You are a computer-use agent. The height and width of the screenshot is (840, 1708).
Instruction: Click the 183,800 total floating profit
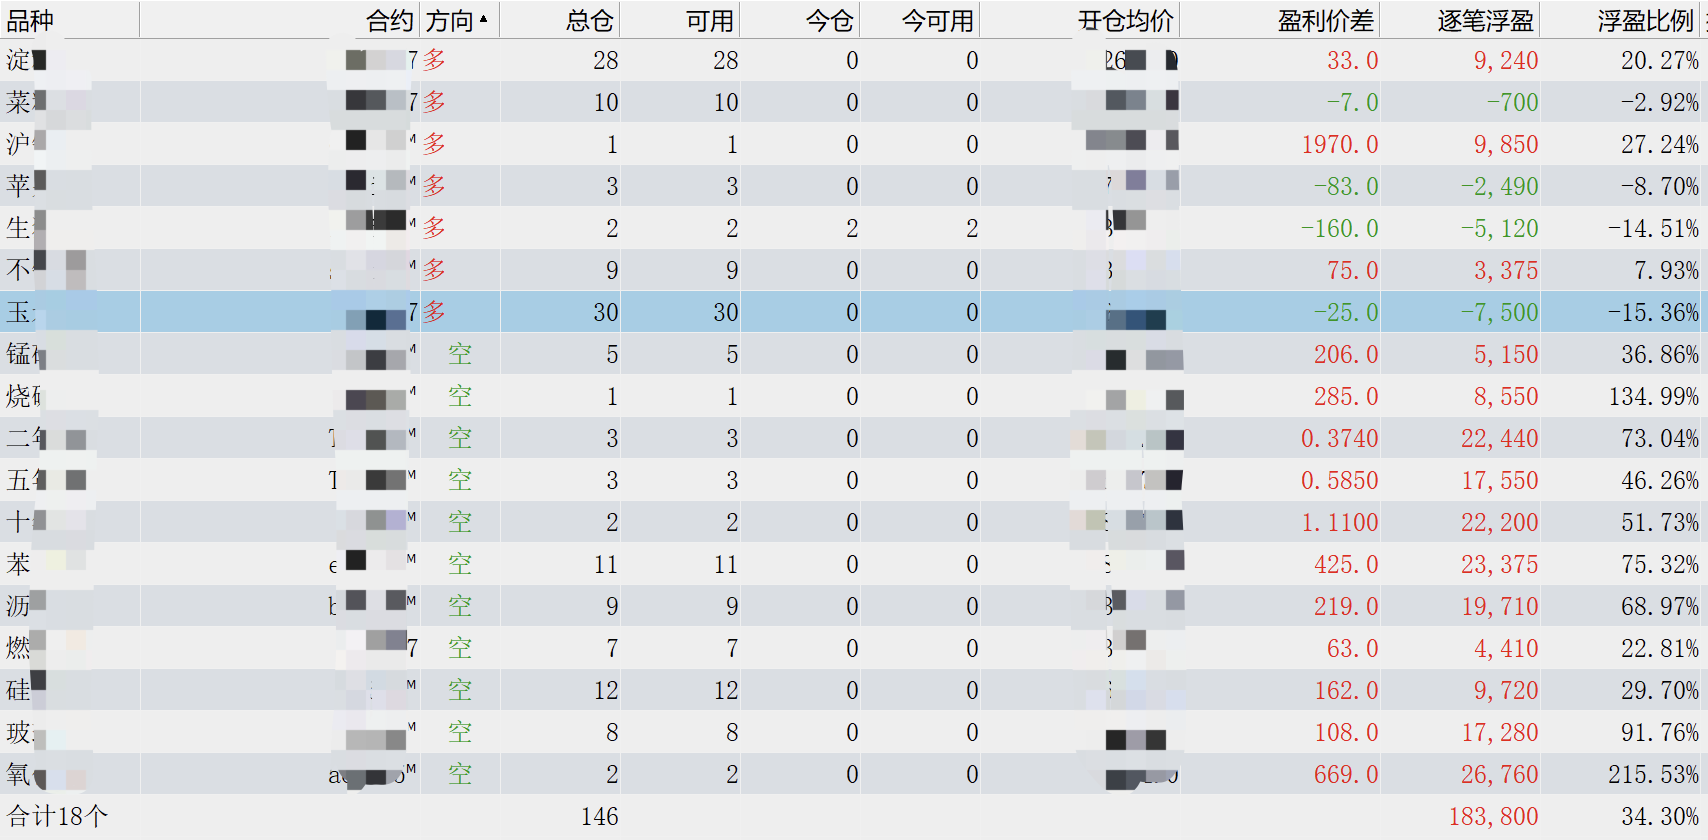coord(1493,816)
